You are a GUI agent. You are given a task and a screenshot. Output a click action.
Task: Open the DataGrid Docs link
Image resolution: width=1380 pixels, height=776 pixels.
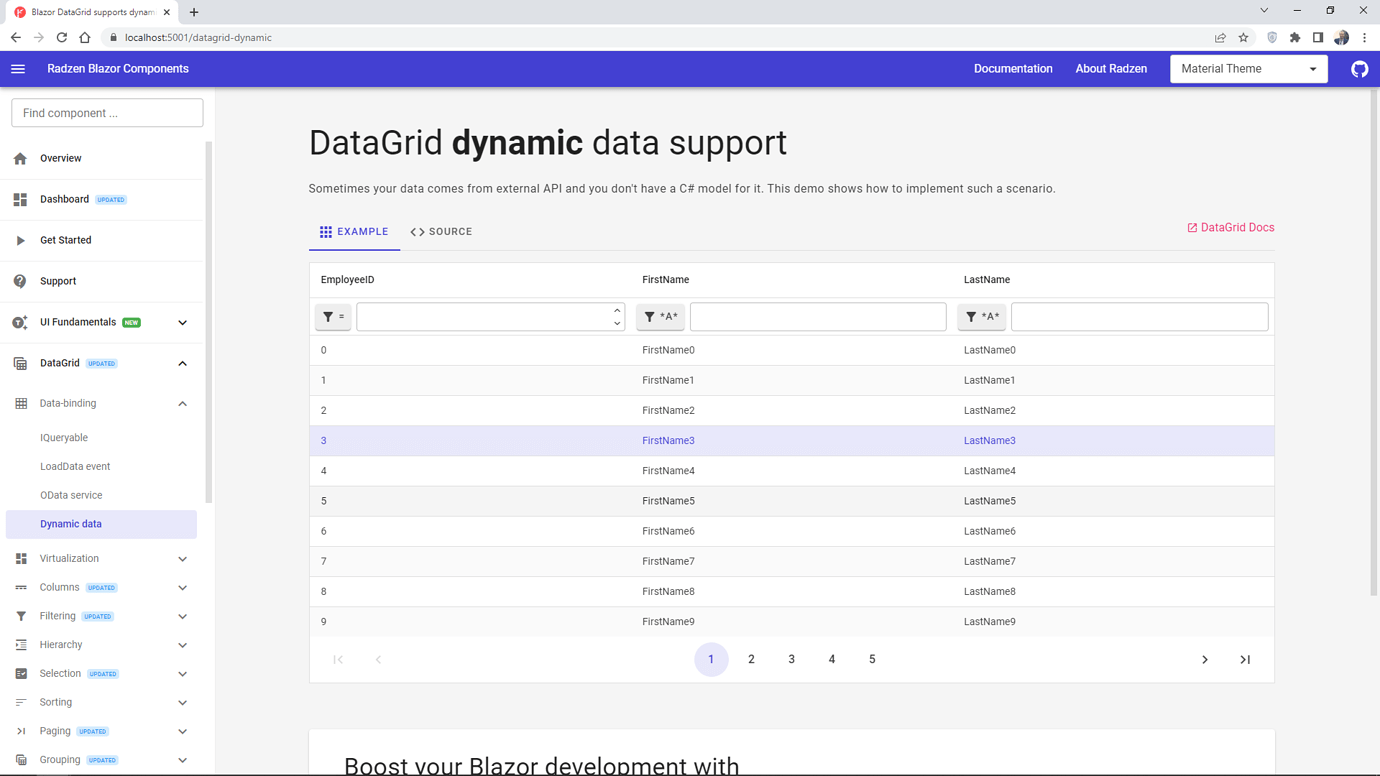point(1230,228)
